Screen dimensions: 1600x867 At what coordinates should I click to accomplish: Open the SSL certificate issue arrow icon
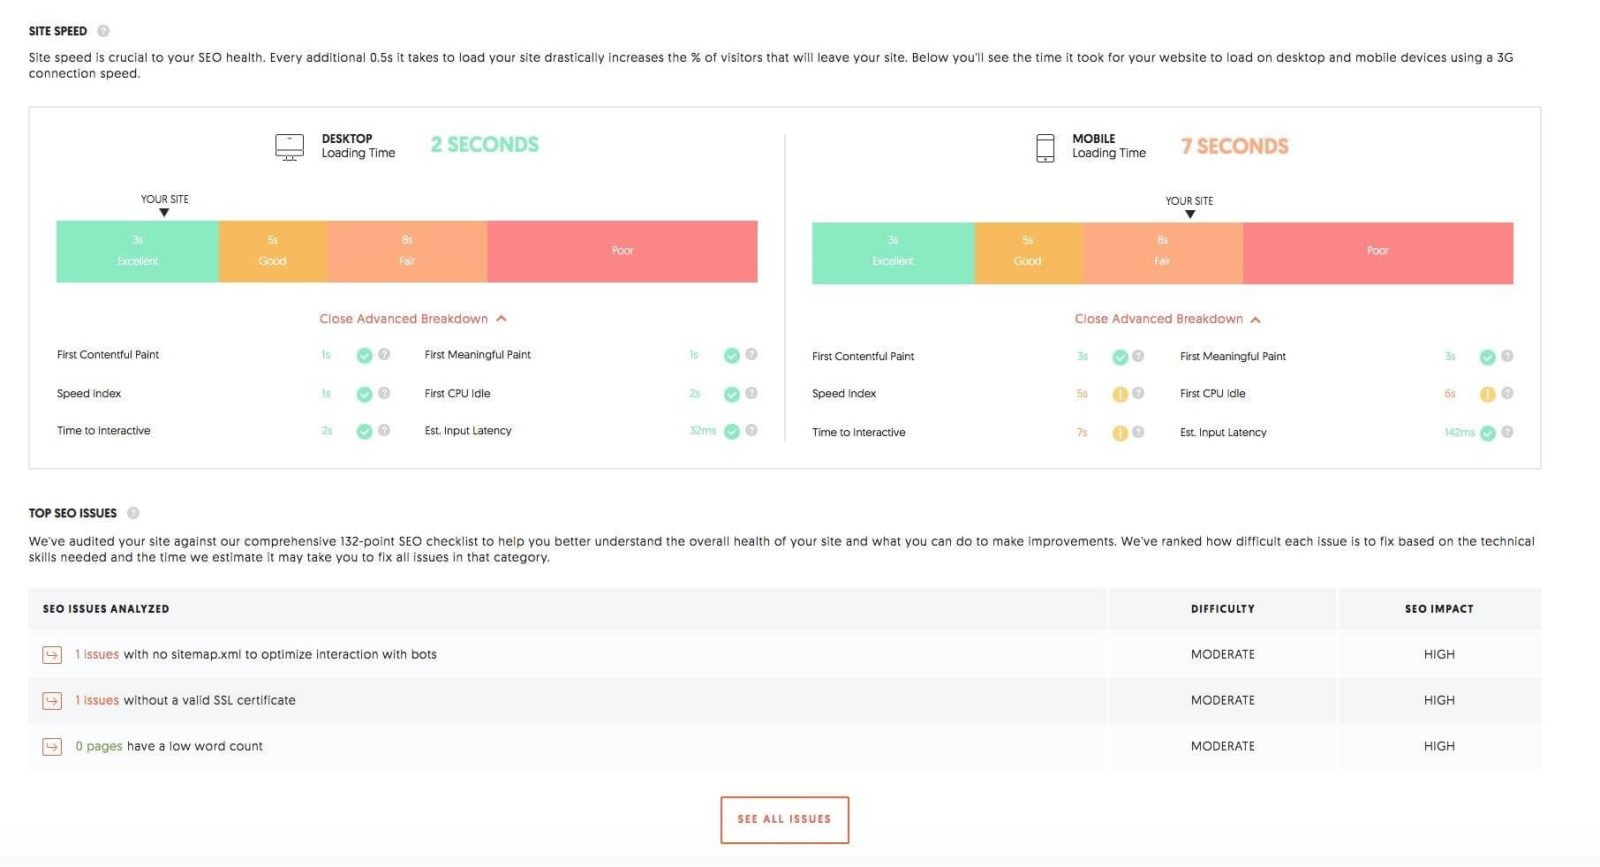(52, 701)
